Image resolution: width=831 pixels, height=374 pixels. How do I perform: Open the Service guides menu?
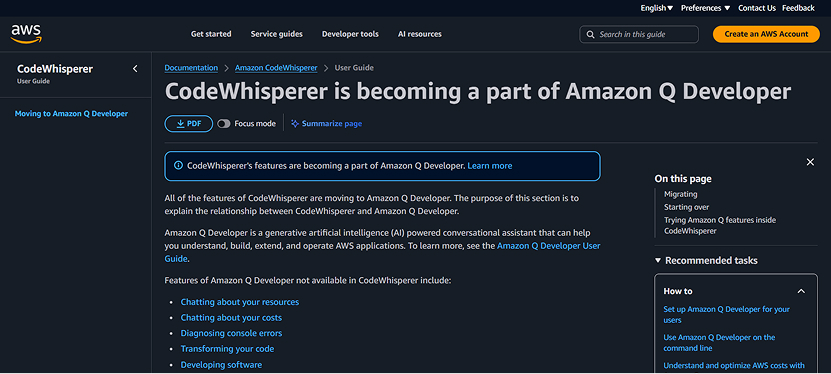coord(277,34)
